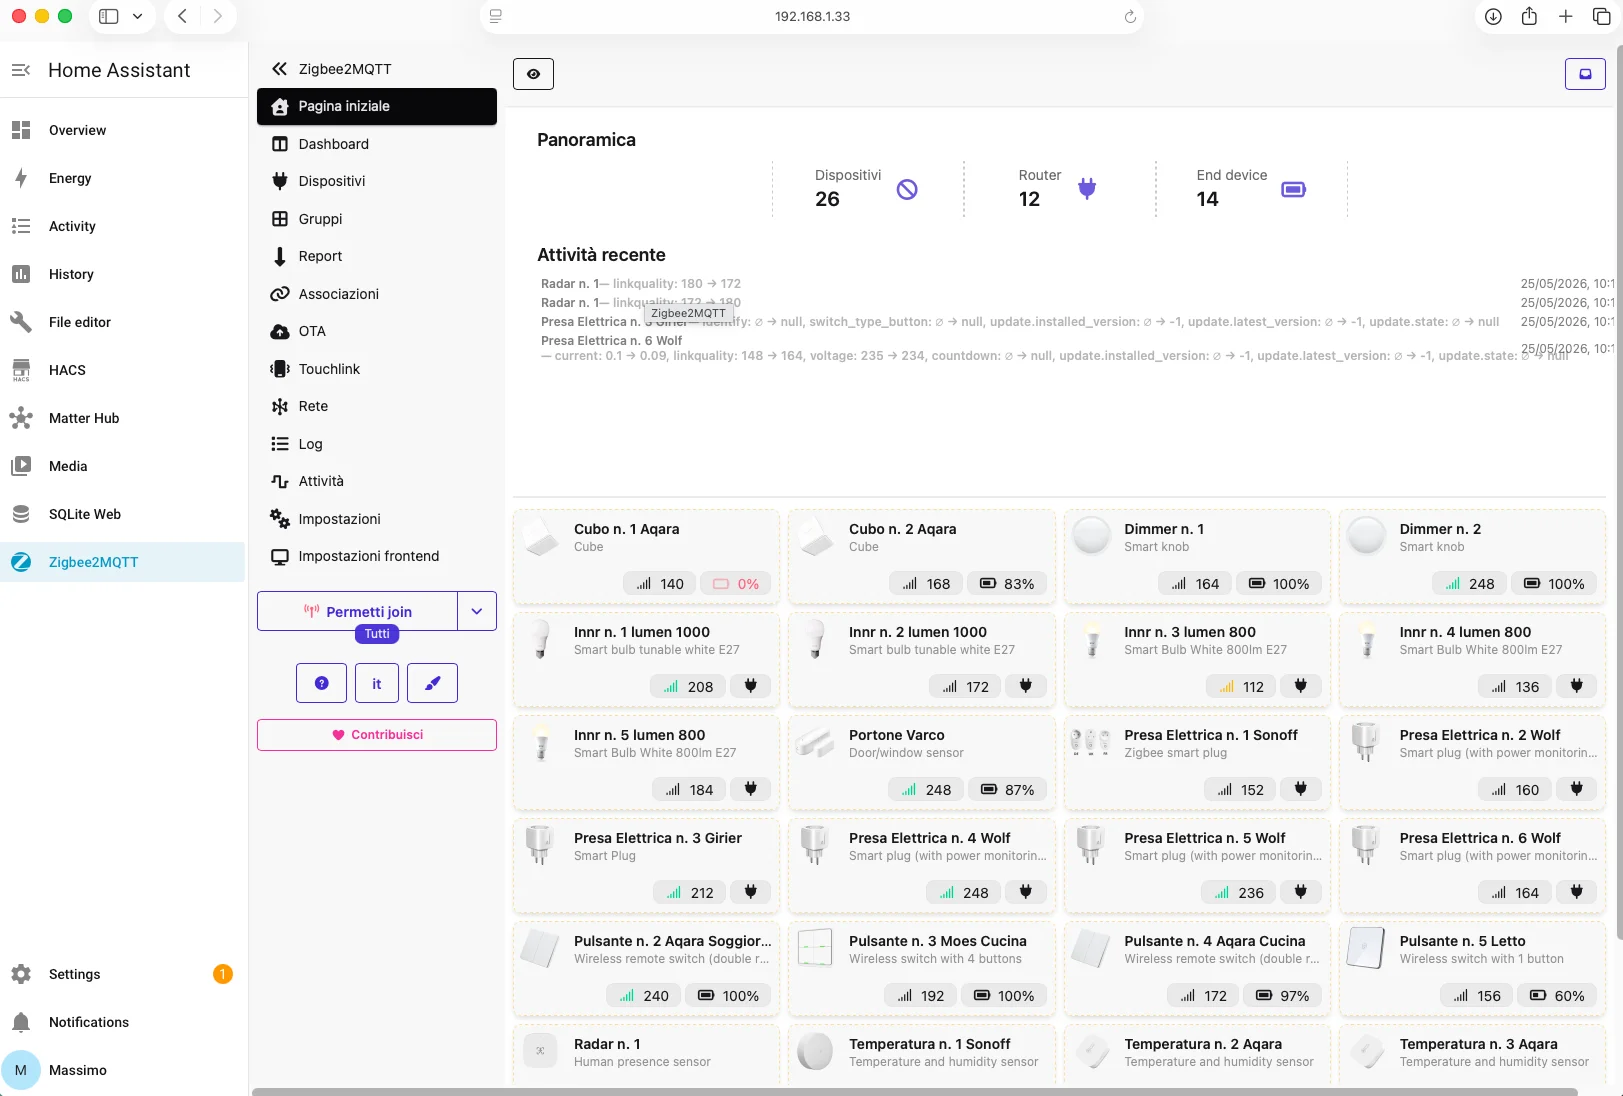Expand the Permetti join dropdown arrow
Screen dimensions: 1623x1096
(x=477, y=611)
